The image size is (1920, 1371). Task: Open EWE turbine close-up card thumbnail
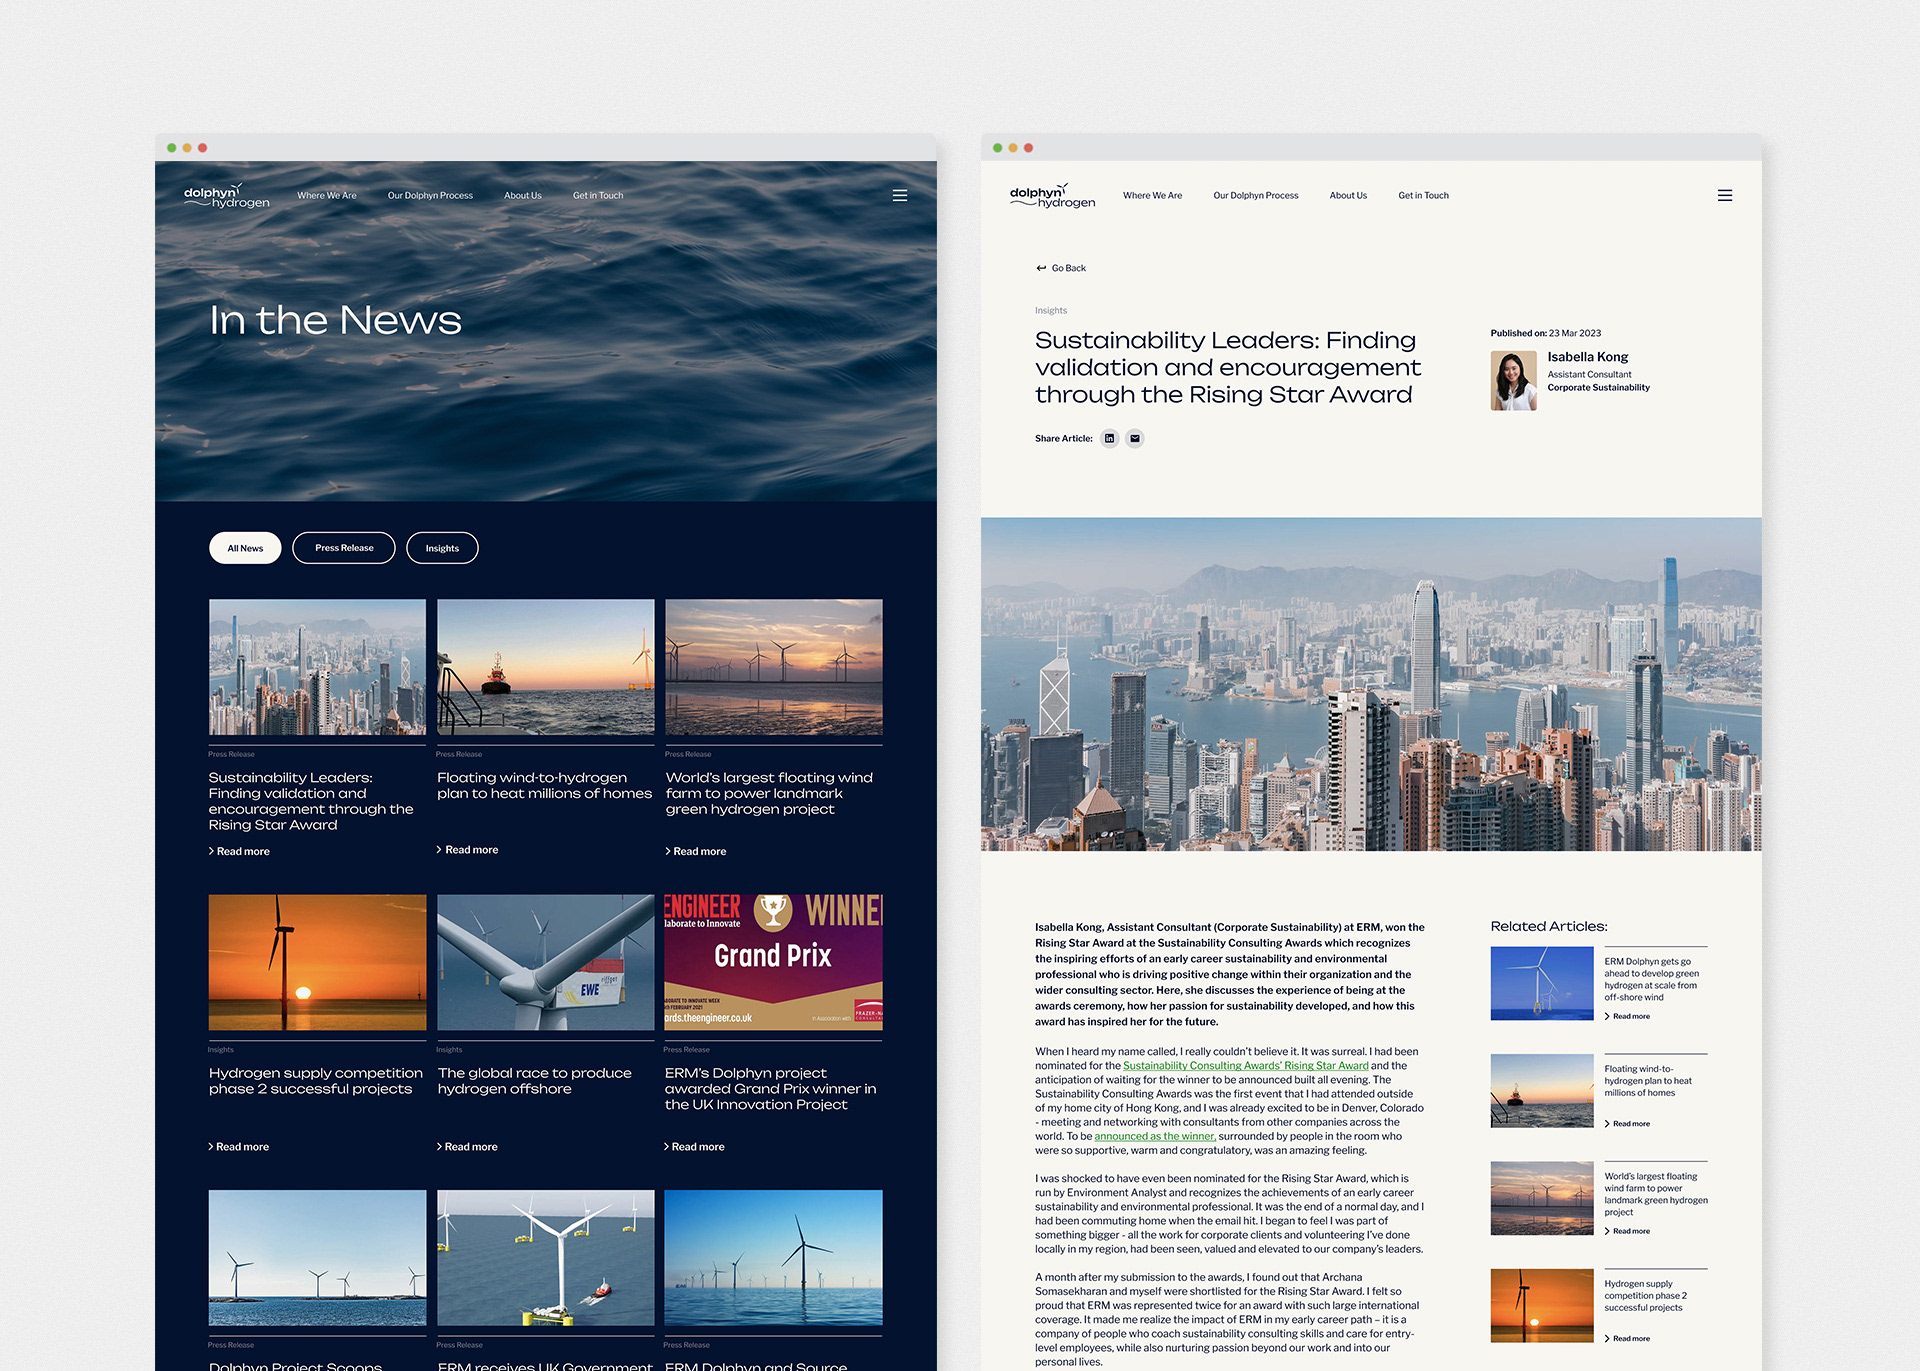click(546, 962)
